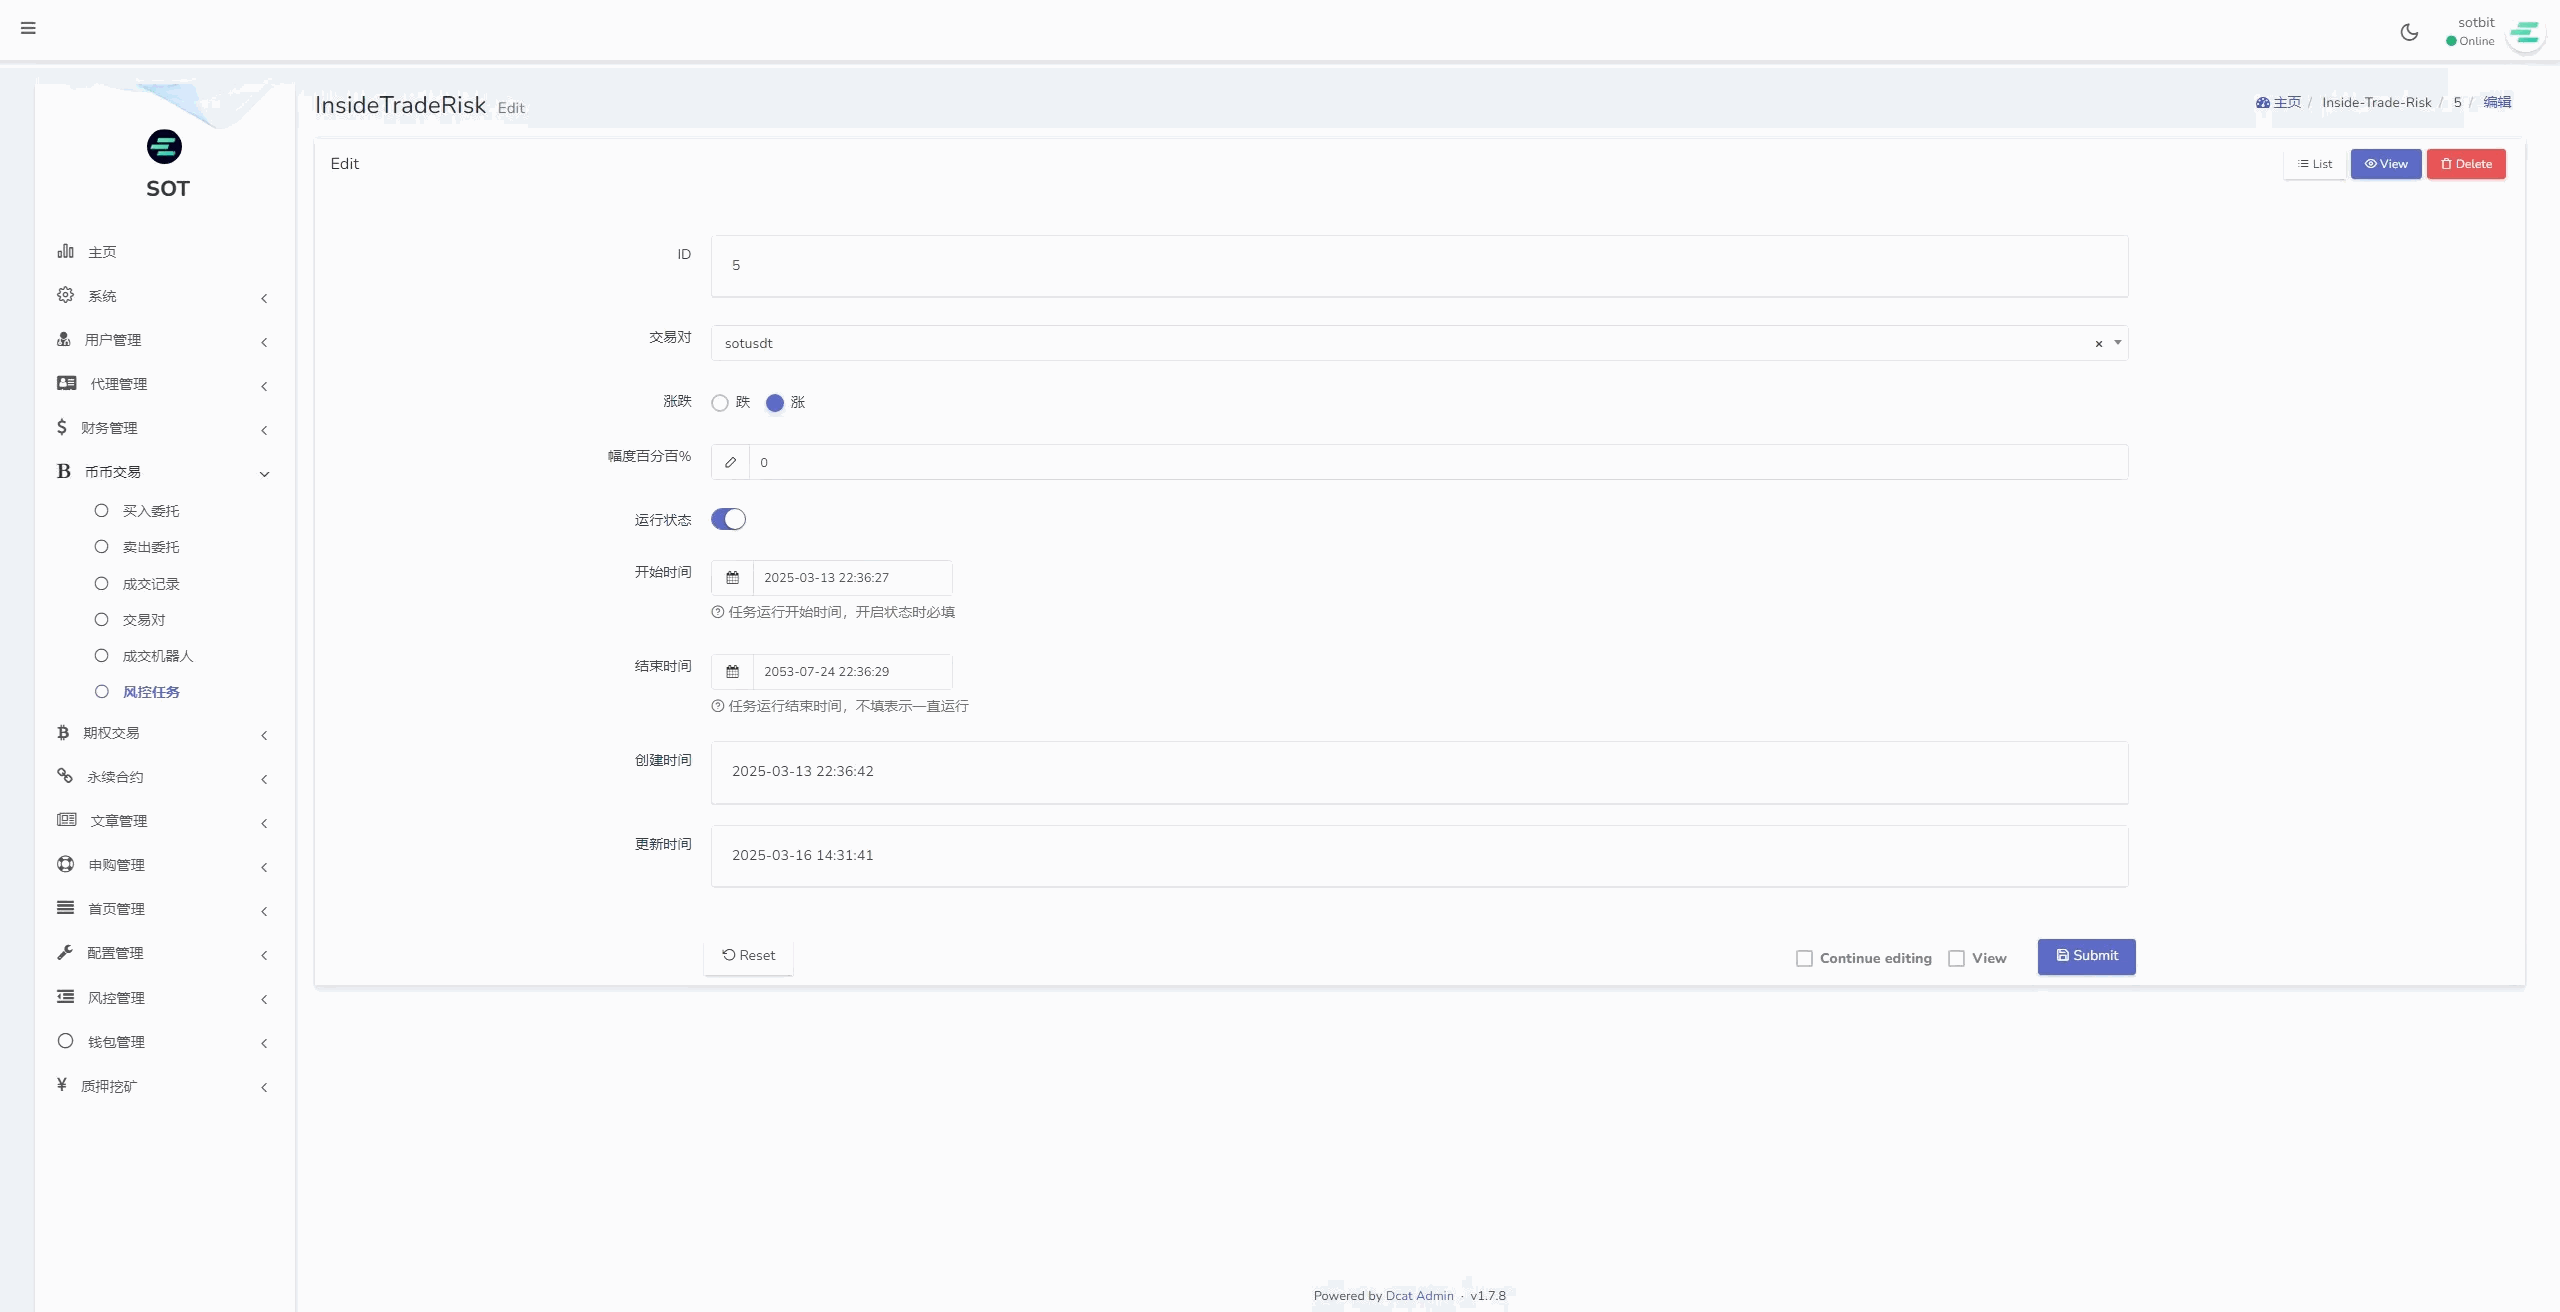Open the end time calendar icon
Screen dimensions: 2560x1312
point(732,672)
